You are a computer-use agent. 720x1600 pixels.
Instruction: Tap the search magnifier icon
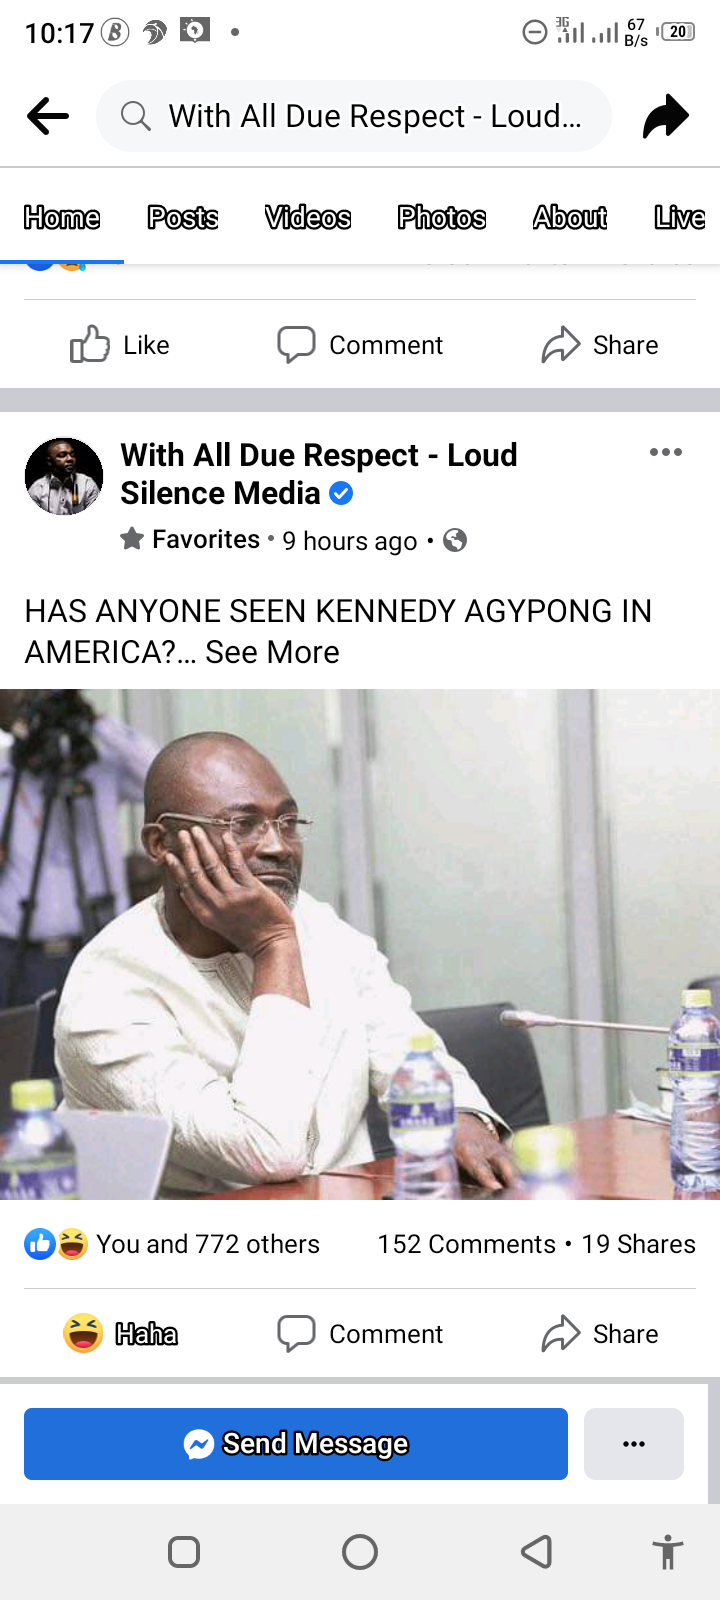[x=135, y=116]
